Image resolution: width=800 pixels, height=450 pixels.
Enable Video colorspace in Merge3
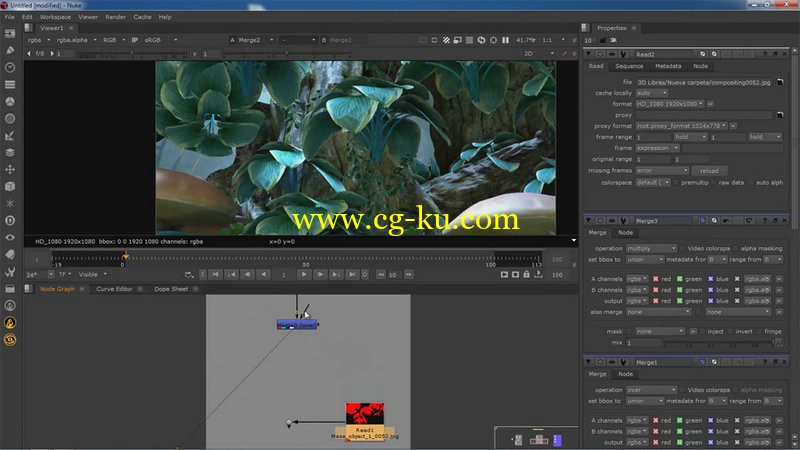point(682,248)
